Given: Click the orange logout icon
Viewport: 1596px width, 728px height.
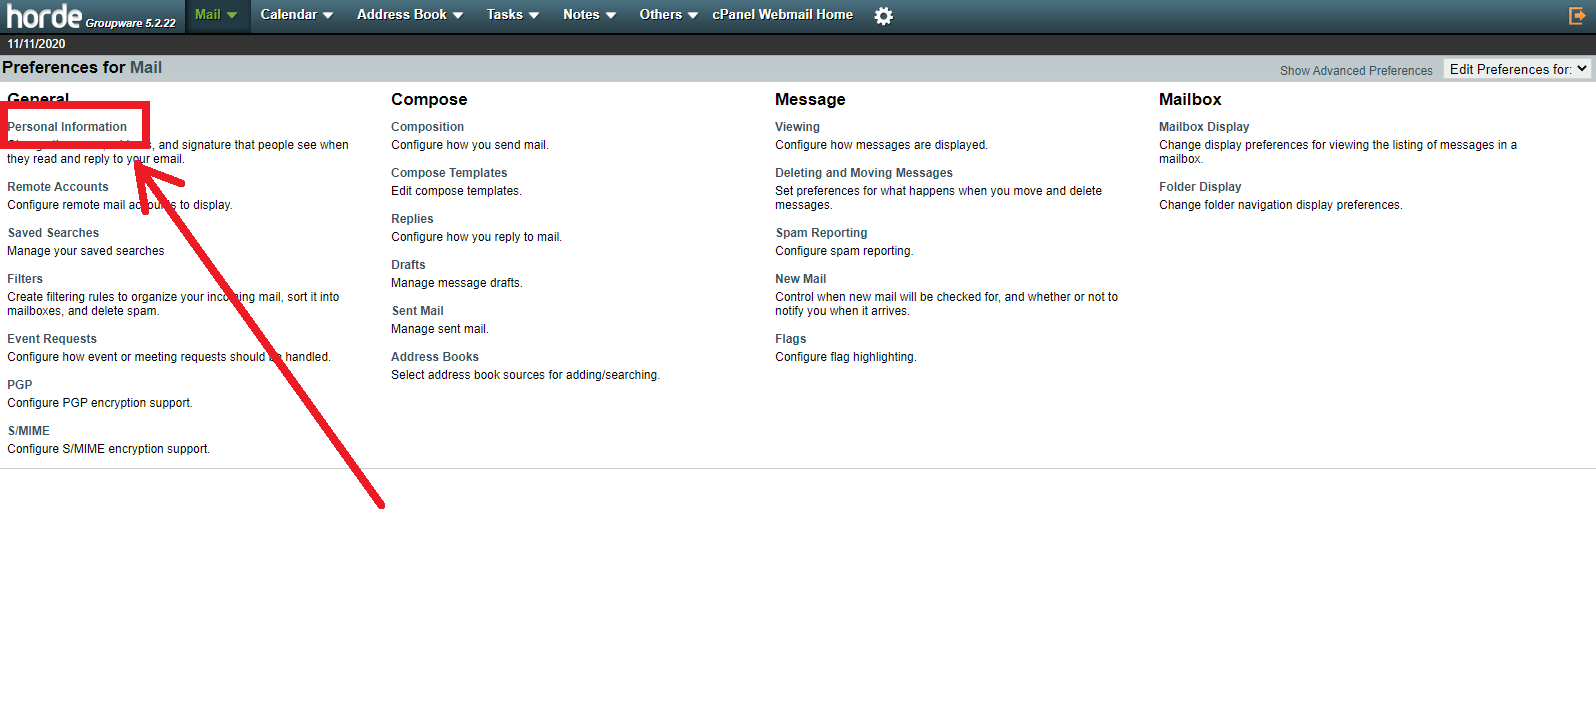Looking at the screenshot, I should click(1577, 16).
